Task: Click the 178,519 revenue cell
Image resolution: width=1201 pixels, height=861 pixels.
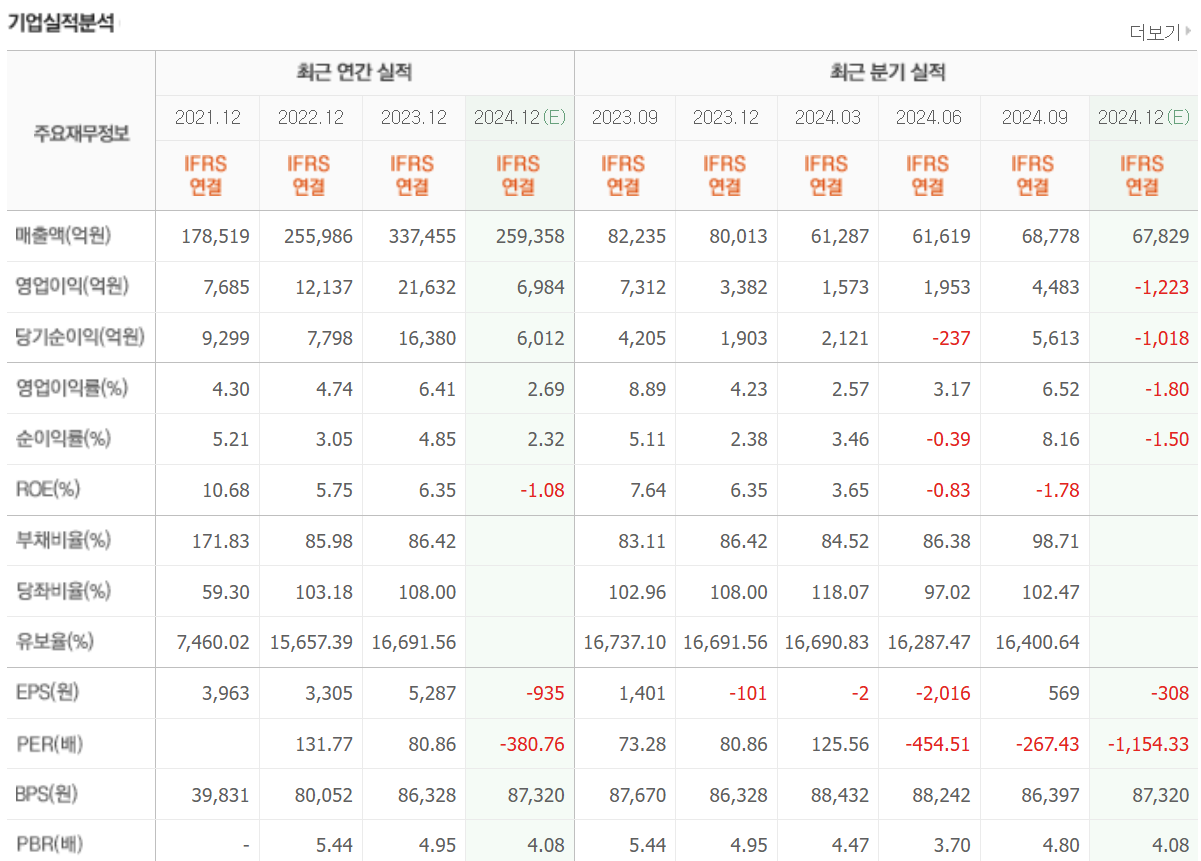Action: tap(216, 237)
